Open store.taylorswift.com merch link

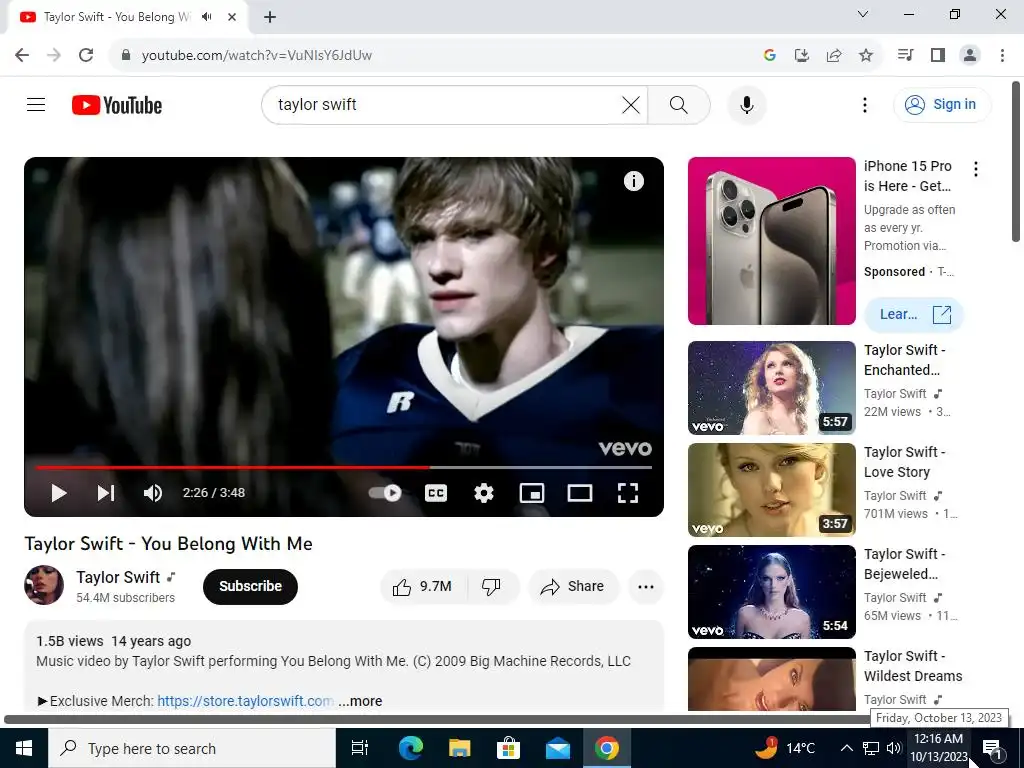(246, 701)
